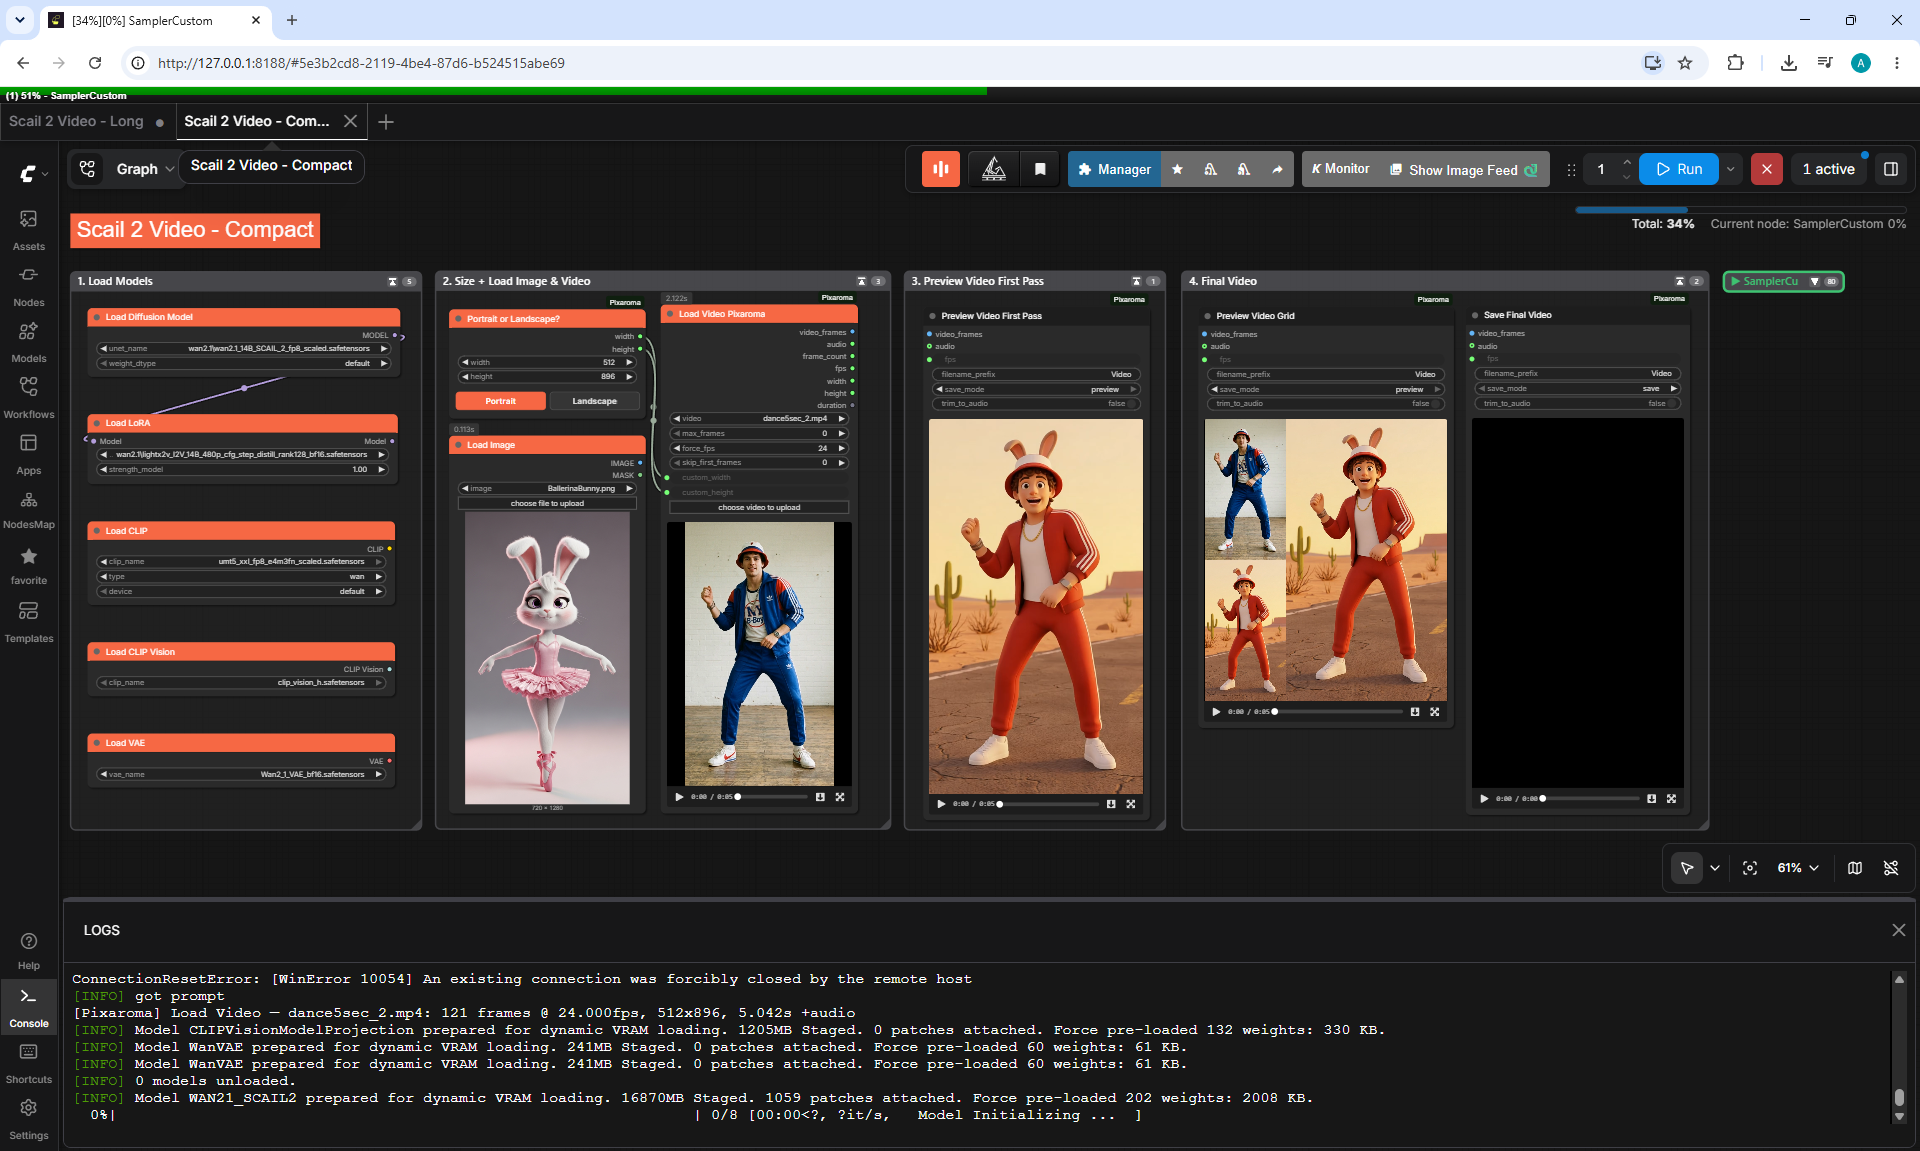
Task: Toggle trim_to_audio in Save Final Video
Action: pos(1577,404)
